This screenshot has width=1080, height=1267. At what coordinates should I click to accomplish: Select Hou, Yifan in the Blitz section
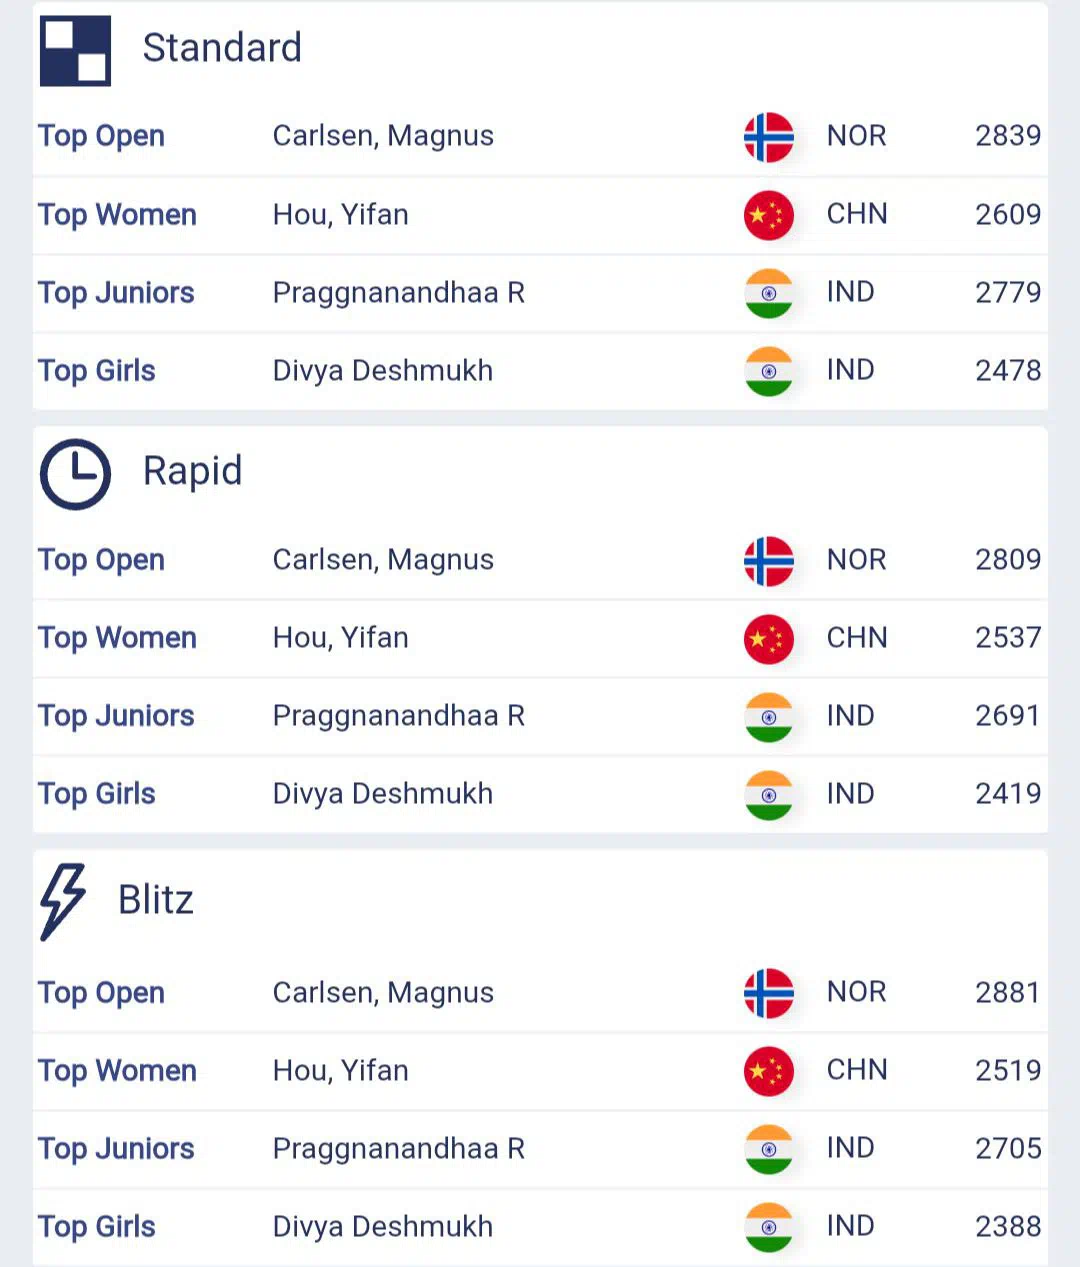click(x=340, y=1071)
